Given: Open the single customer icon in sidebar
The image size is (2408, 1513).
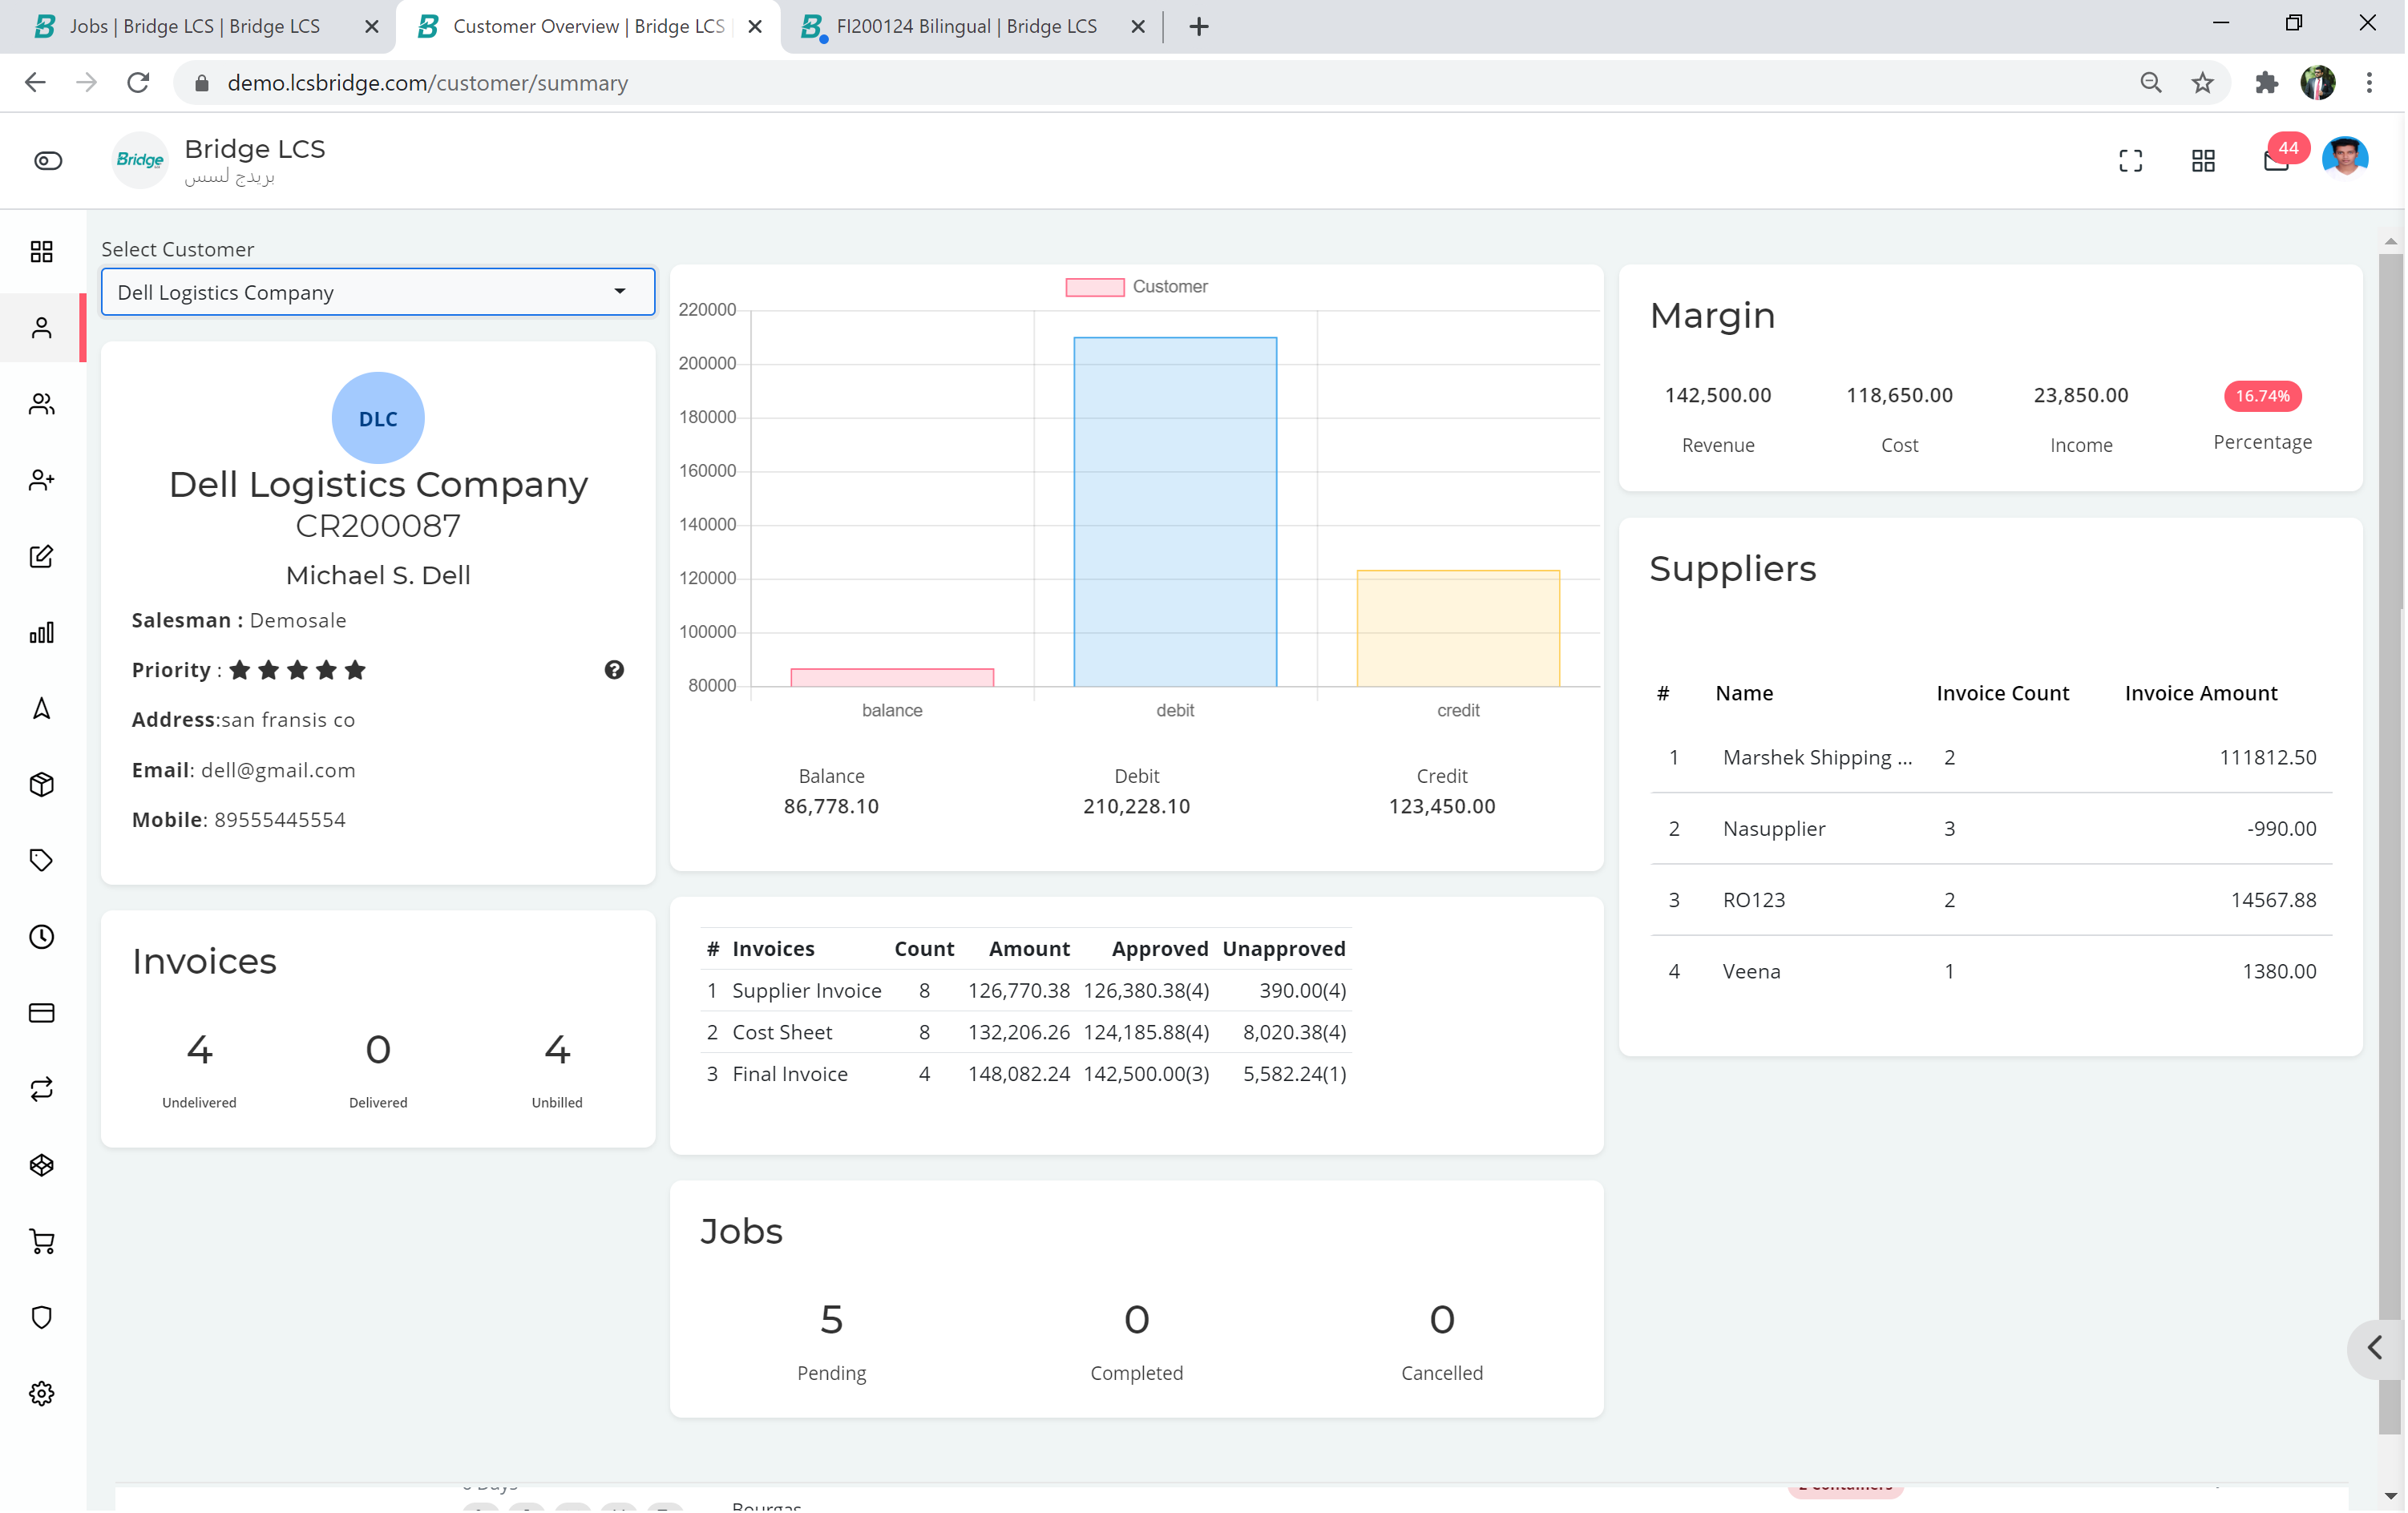Looking at the screenshot, I should pos(42,328).
